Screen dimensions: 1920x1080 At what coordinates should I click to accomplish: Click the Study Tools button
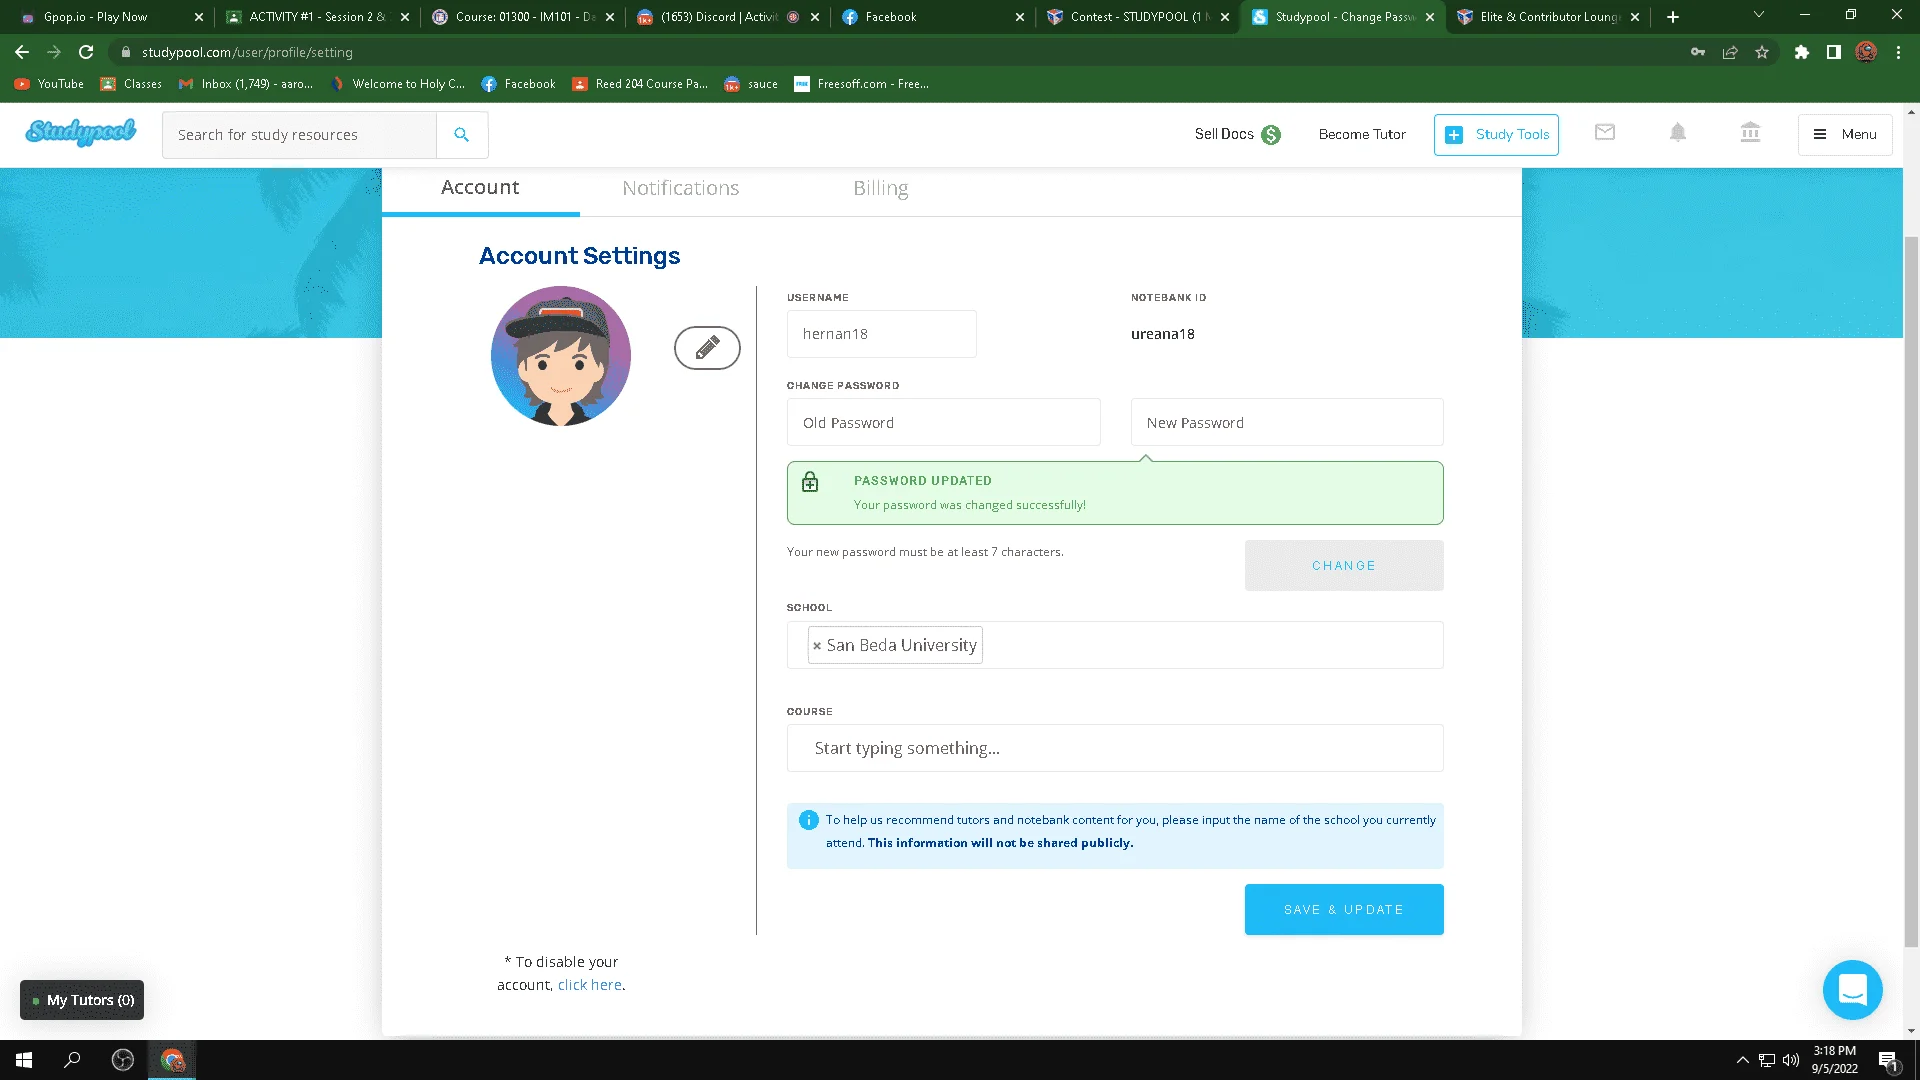coord(1496,134)
